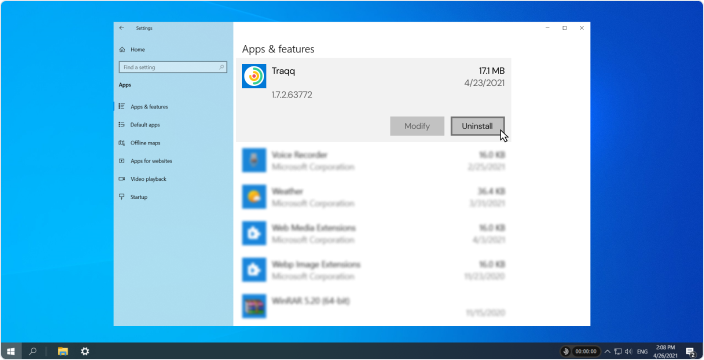
Task: Open File Explorer from the taskbar
Action: pyautogui.click(x=63, y=351)
